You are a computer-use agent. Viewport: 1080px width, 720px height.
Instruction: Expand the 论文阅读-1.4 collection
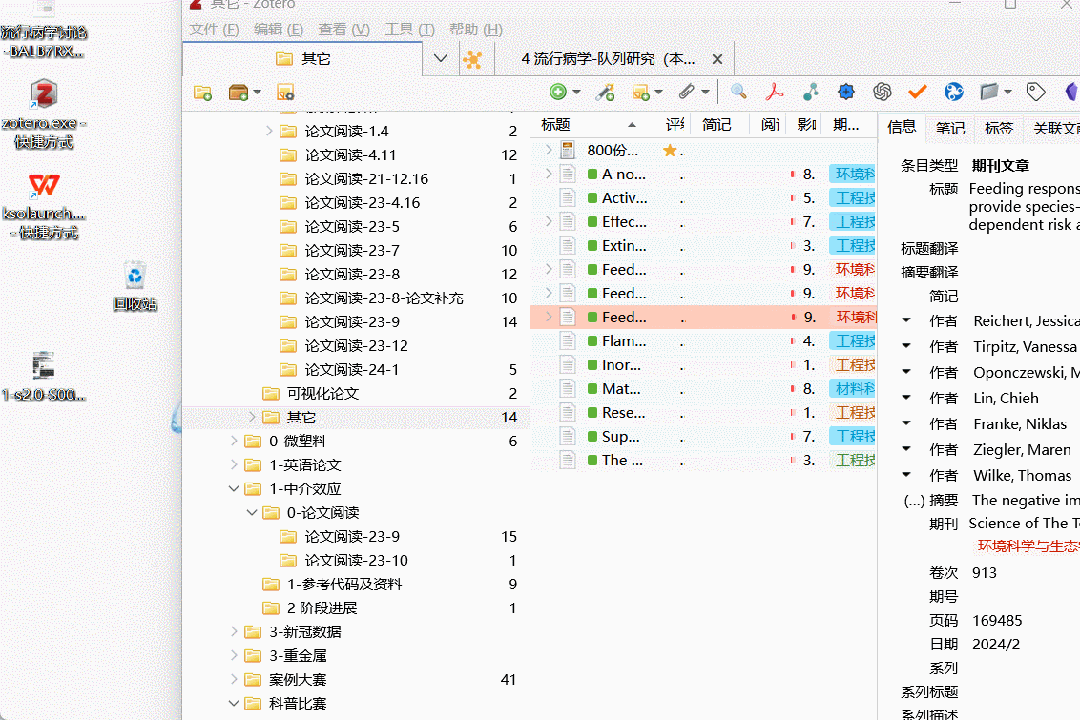[269, 131]
